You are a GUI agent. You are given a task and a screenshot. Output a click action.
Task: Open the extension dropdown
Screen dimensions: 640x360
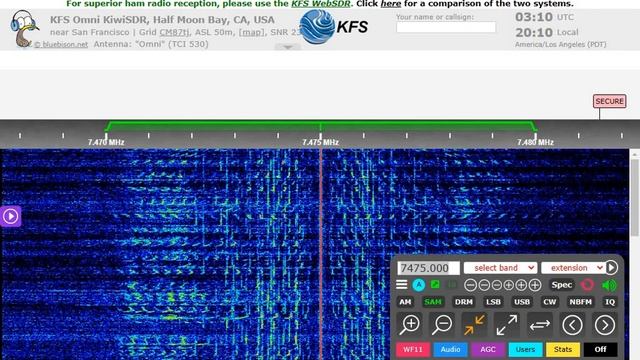[573, 268]
